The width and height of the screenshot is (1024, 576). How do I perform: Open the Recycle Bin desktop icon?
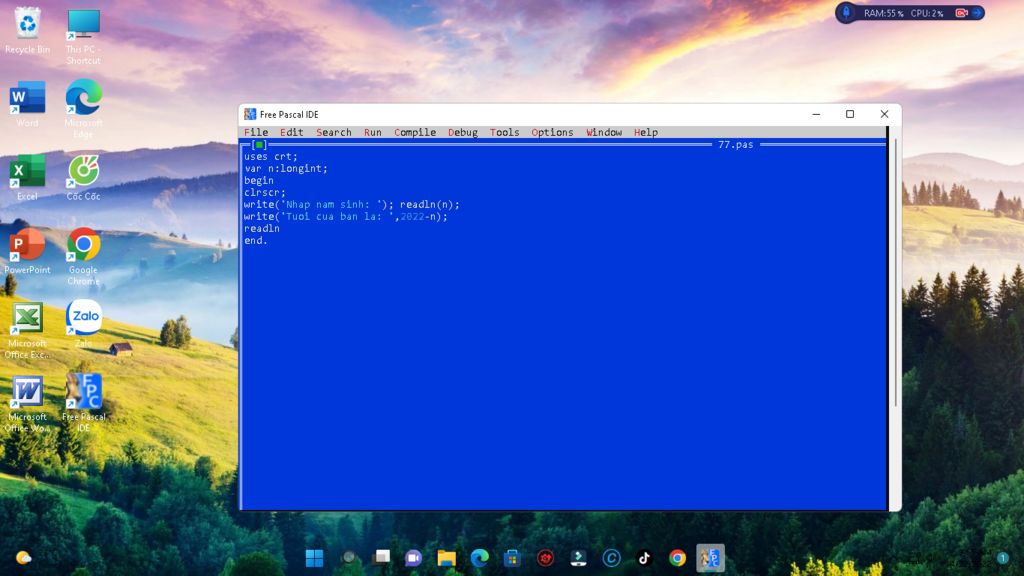coord(27,30)
